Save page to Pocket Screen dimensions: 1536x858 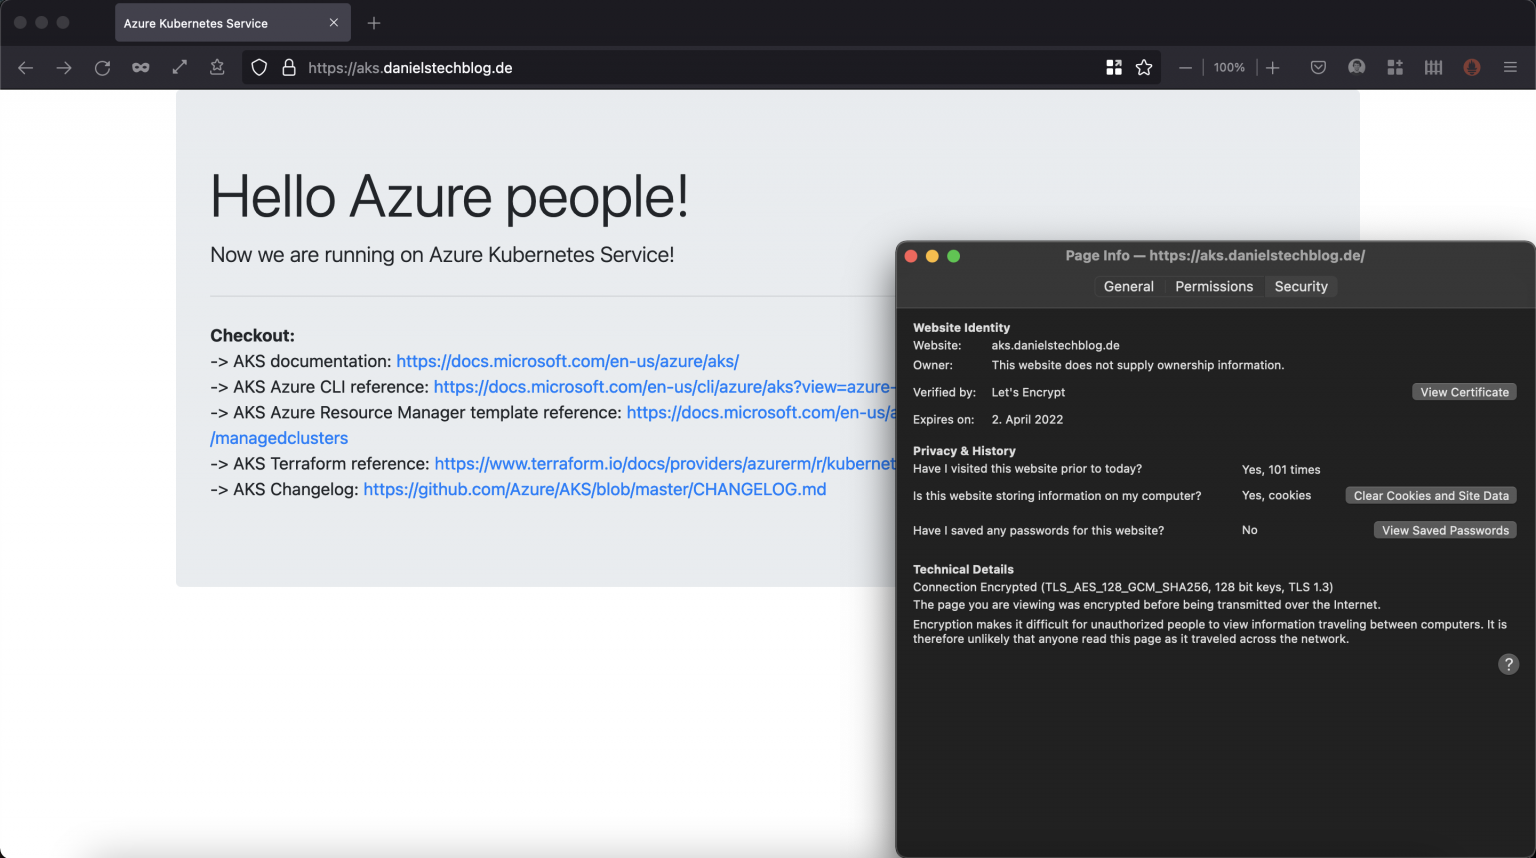pyautogui.click(x=1318, y=68)
